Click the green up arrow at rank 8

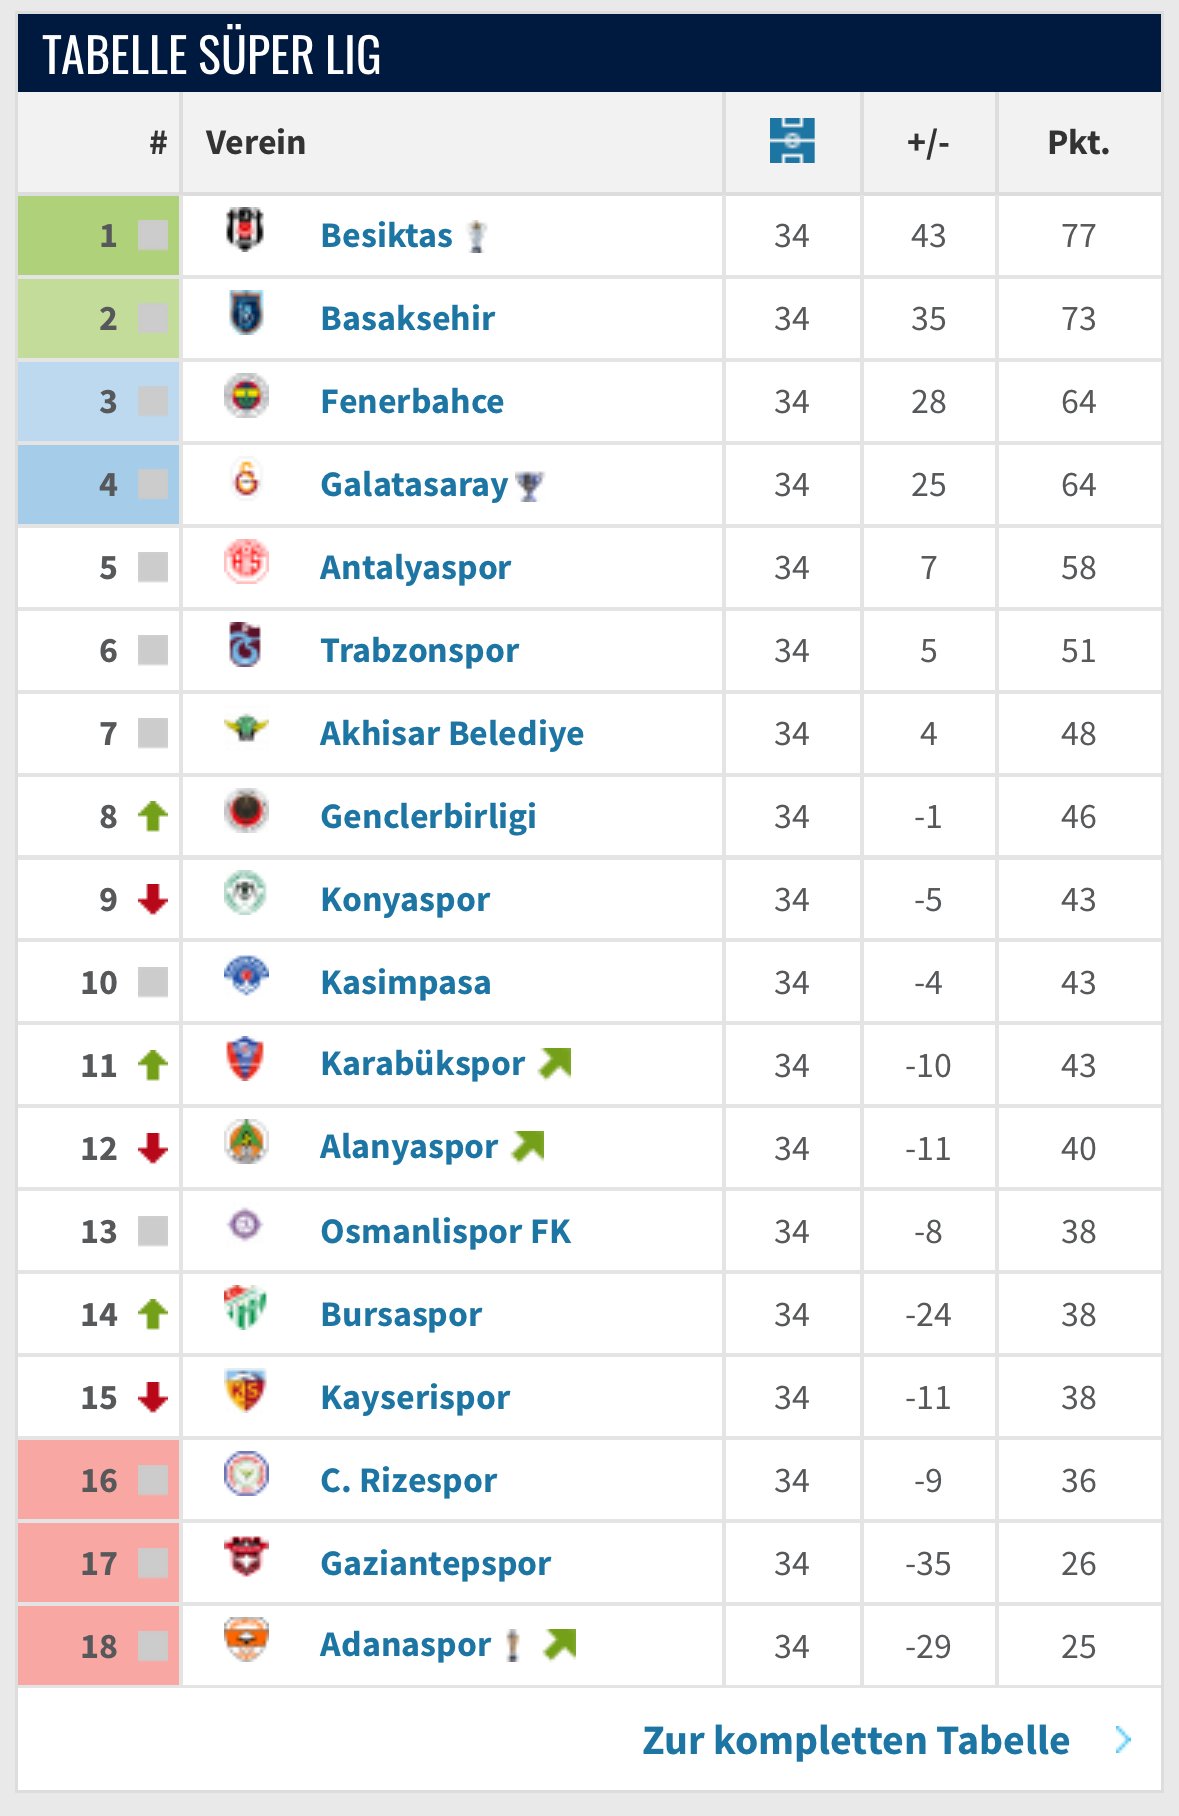tap(153, 816)
